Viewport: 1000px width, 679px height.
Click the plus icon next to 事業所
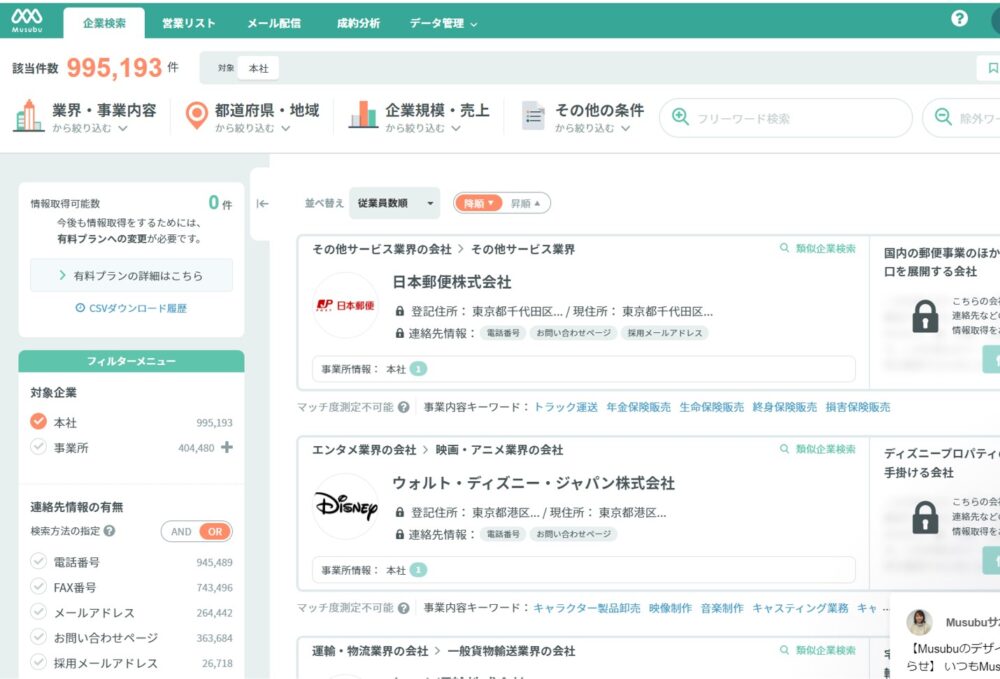[226, 448]
